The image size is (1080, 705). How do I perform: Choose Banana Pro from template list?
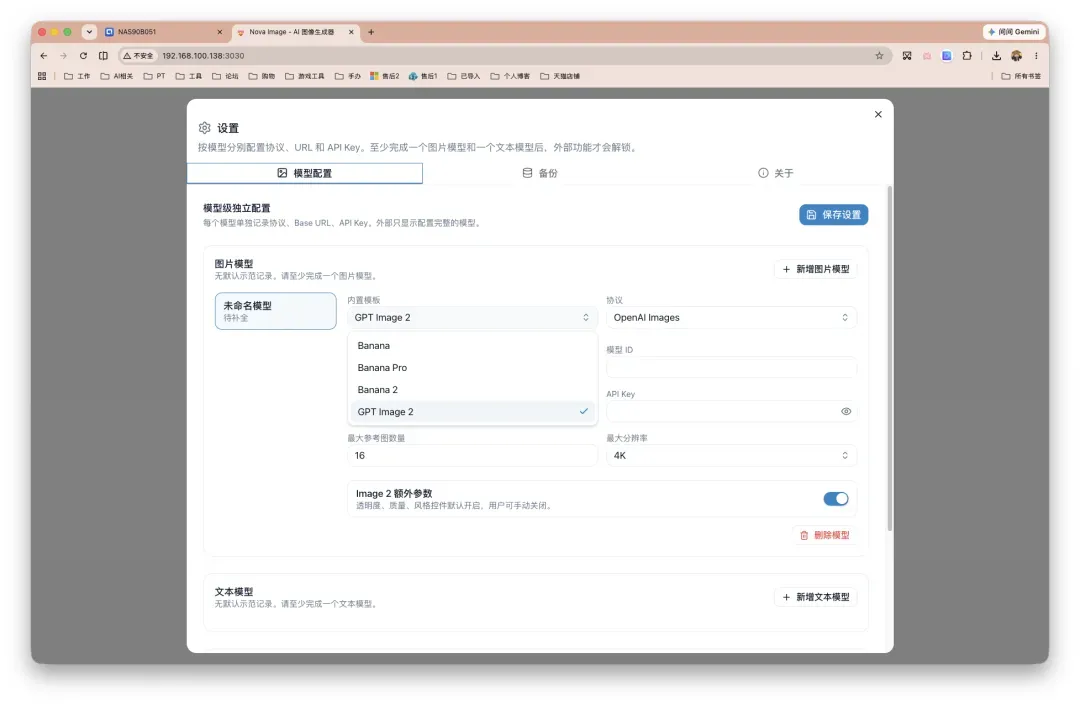[472, 368]
